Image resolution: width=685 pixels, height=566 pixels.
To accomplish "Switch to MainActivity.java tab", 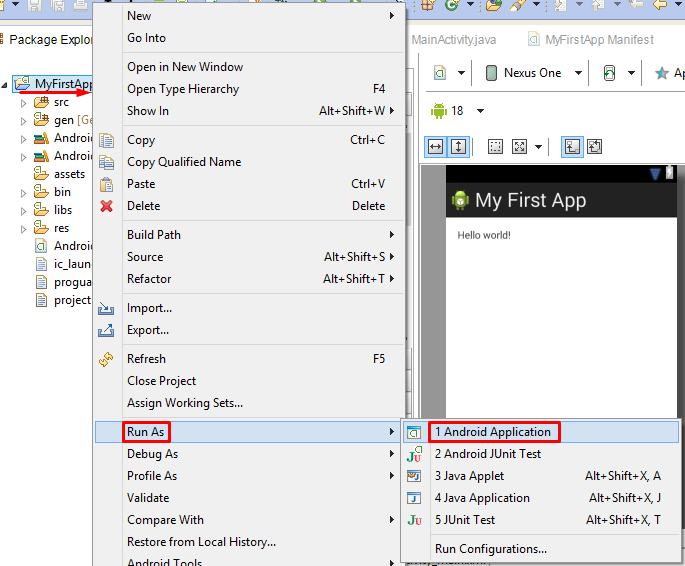I will click(x=453, y=40).
